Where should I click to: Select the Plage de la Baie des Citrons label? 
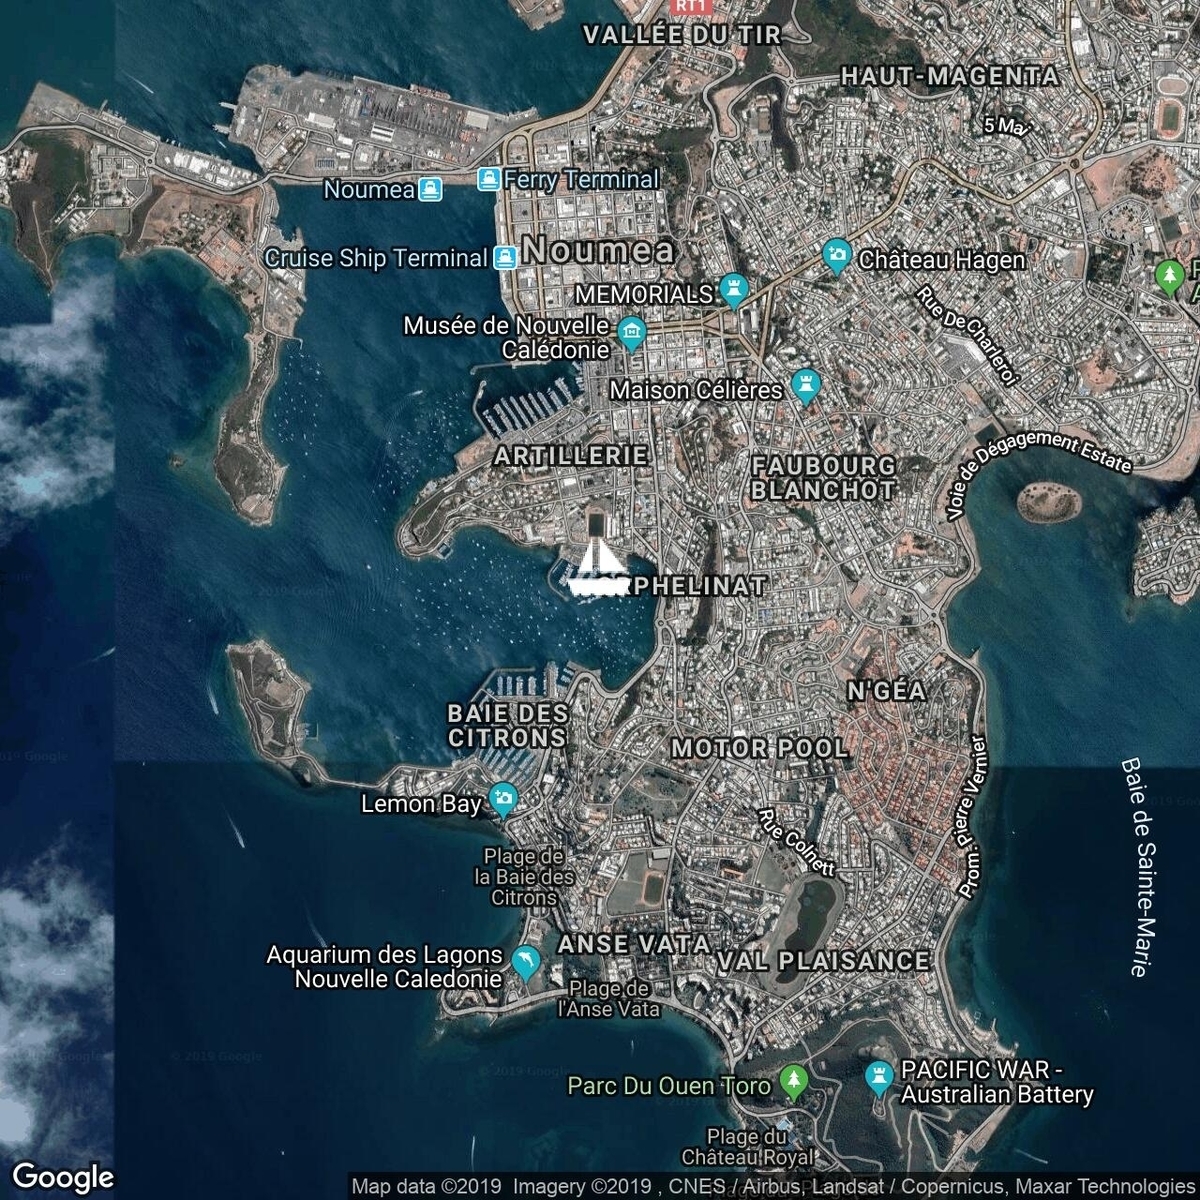coord(524,877)
